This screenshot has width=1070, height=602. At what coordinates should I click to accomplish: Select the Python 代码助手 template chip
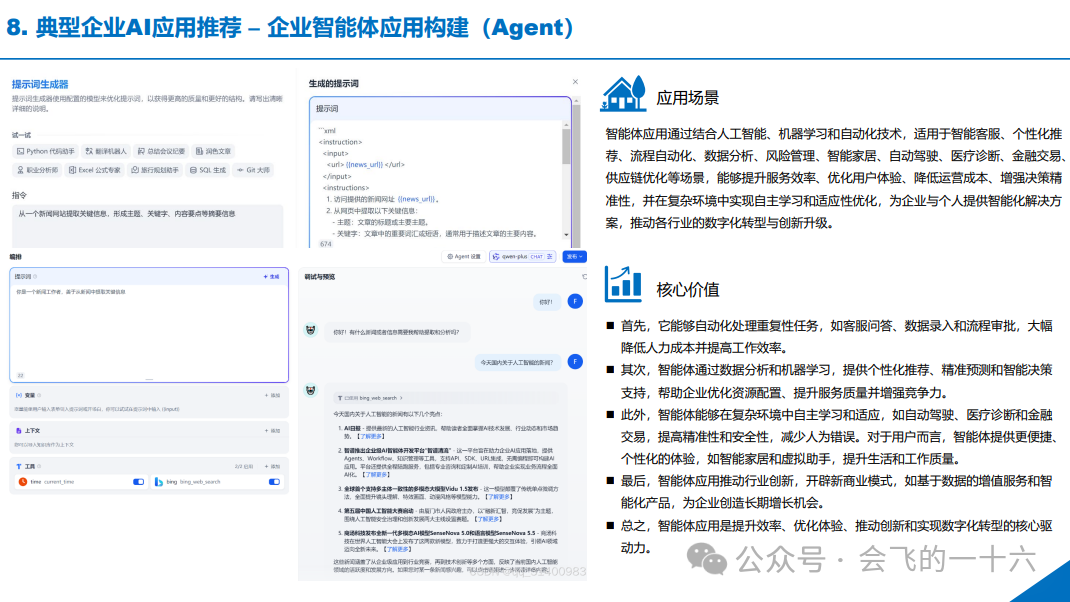(45, 152)
